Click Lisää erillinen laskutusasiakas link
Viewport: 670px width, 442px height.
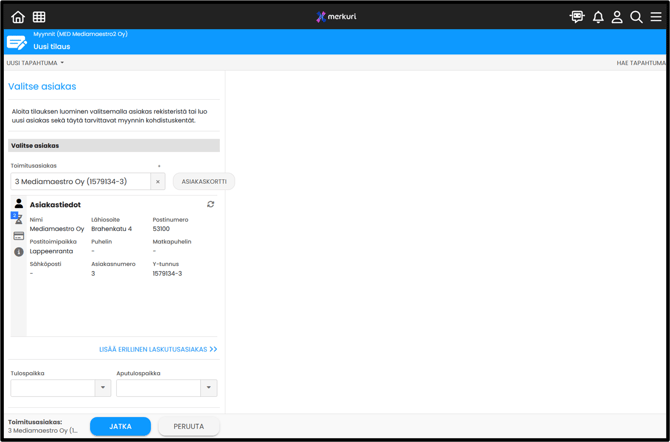(158, 350)
